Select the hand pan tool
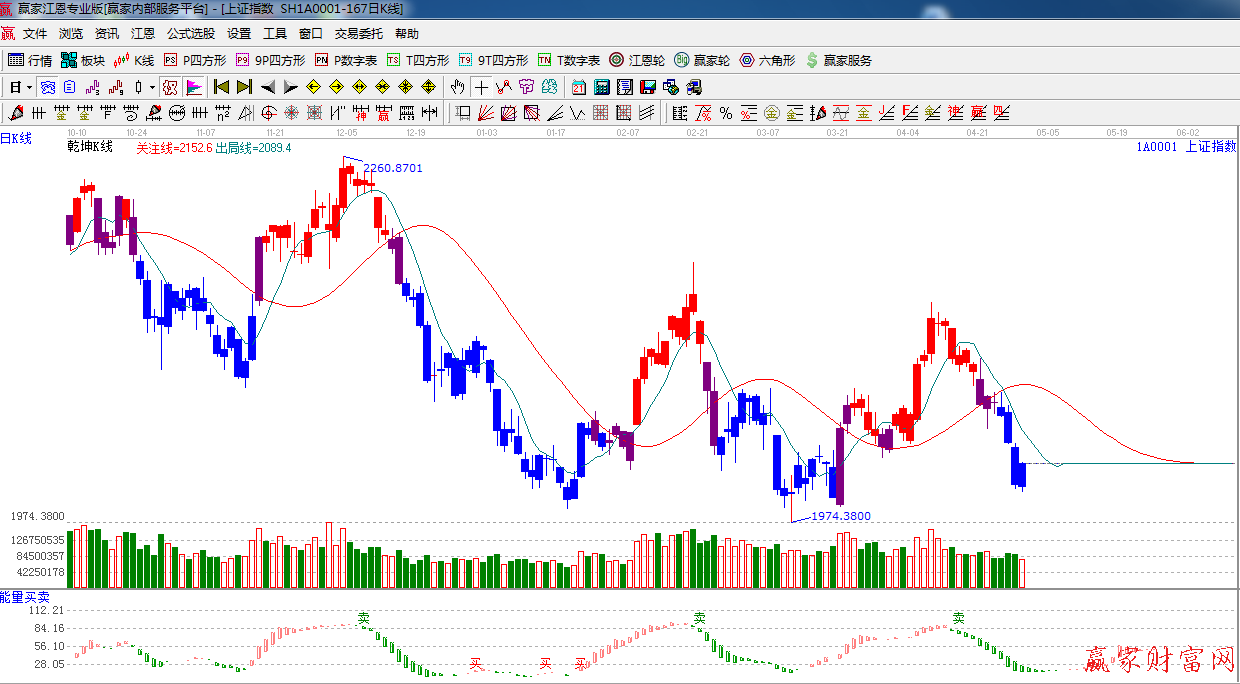1240x684 pixels. (x=459, y=87)
